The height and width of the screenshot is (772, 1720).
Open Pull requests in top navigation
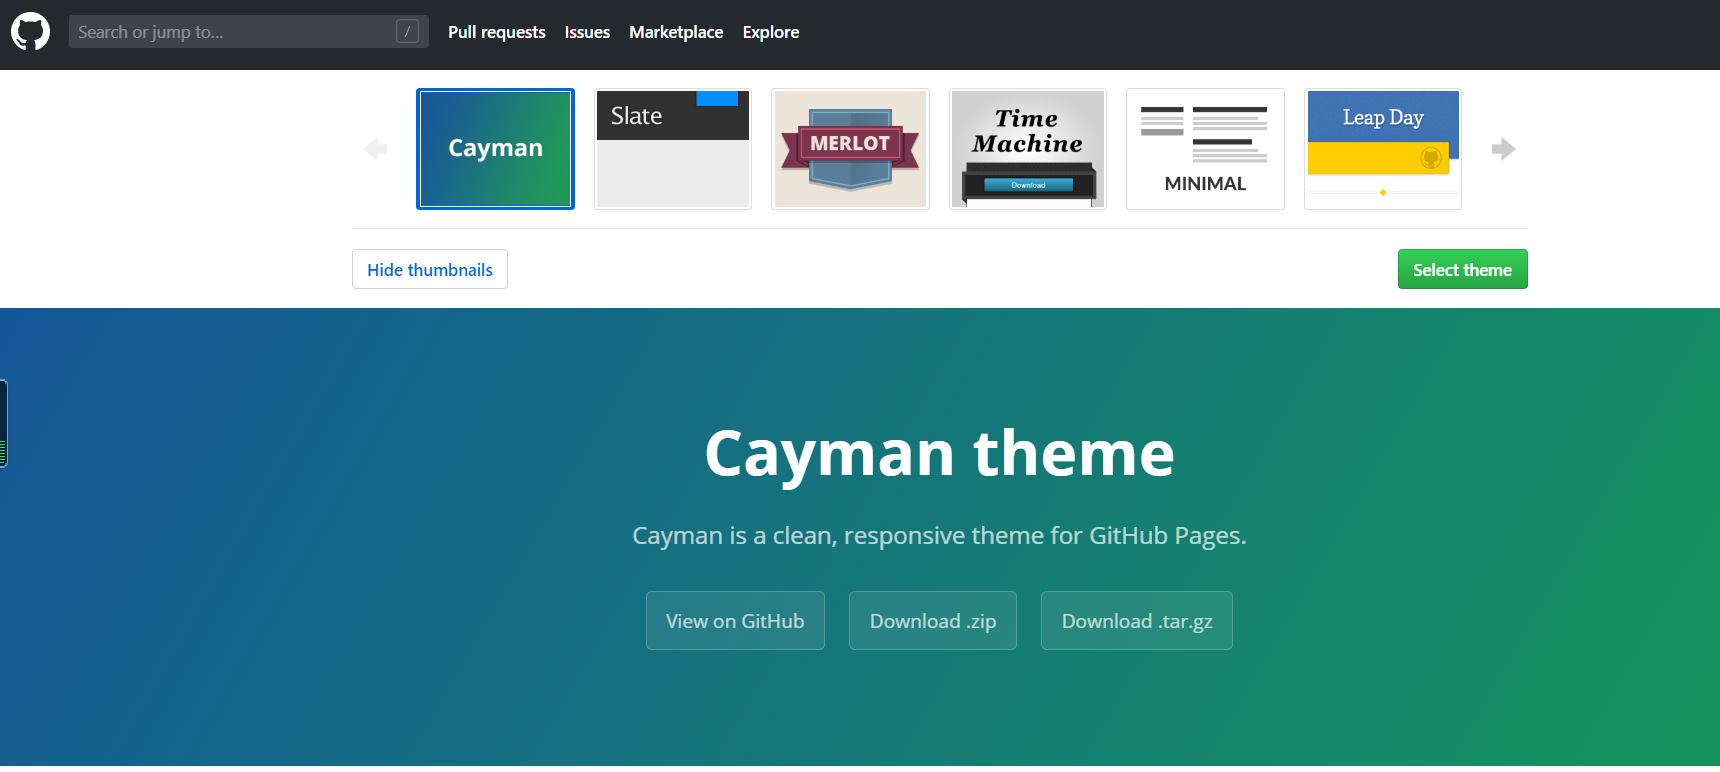(496, 32)
